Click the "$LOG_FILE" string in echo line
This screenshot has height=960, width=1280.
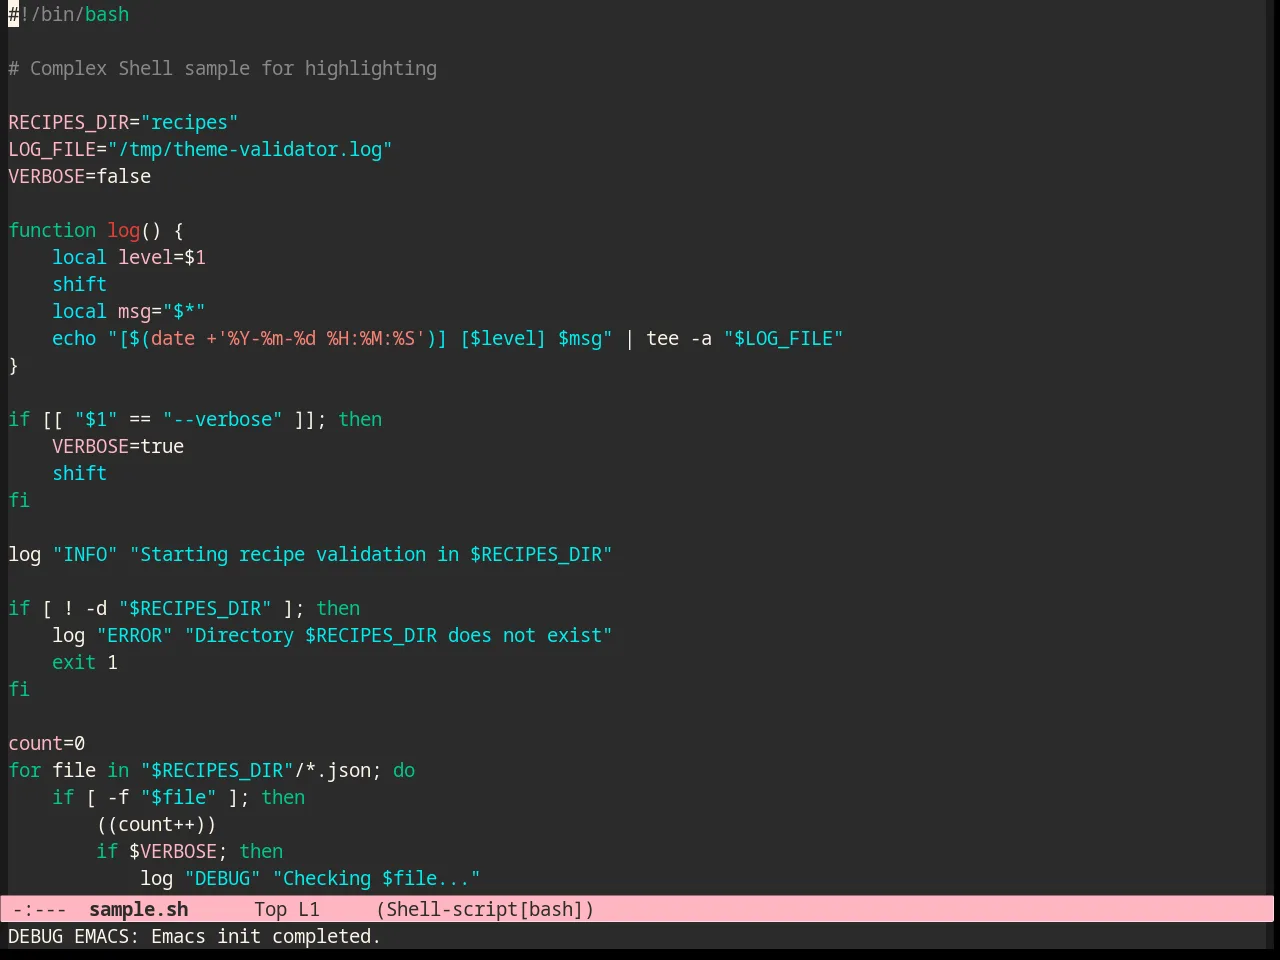784,338
